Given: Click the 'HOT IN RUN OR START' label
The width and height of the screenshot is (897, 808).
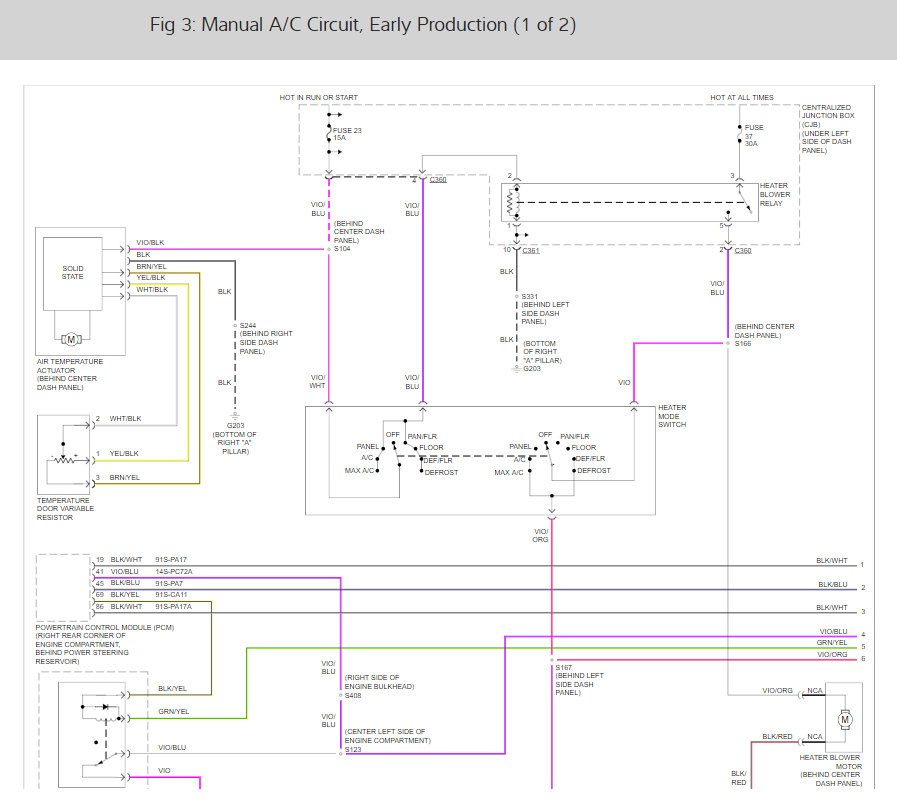Looking at the screenshot, I should [x=319, y=98].
